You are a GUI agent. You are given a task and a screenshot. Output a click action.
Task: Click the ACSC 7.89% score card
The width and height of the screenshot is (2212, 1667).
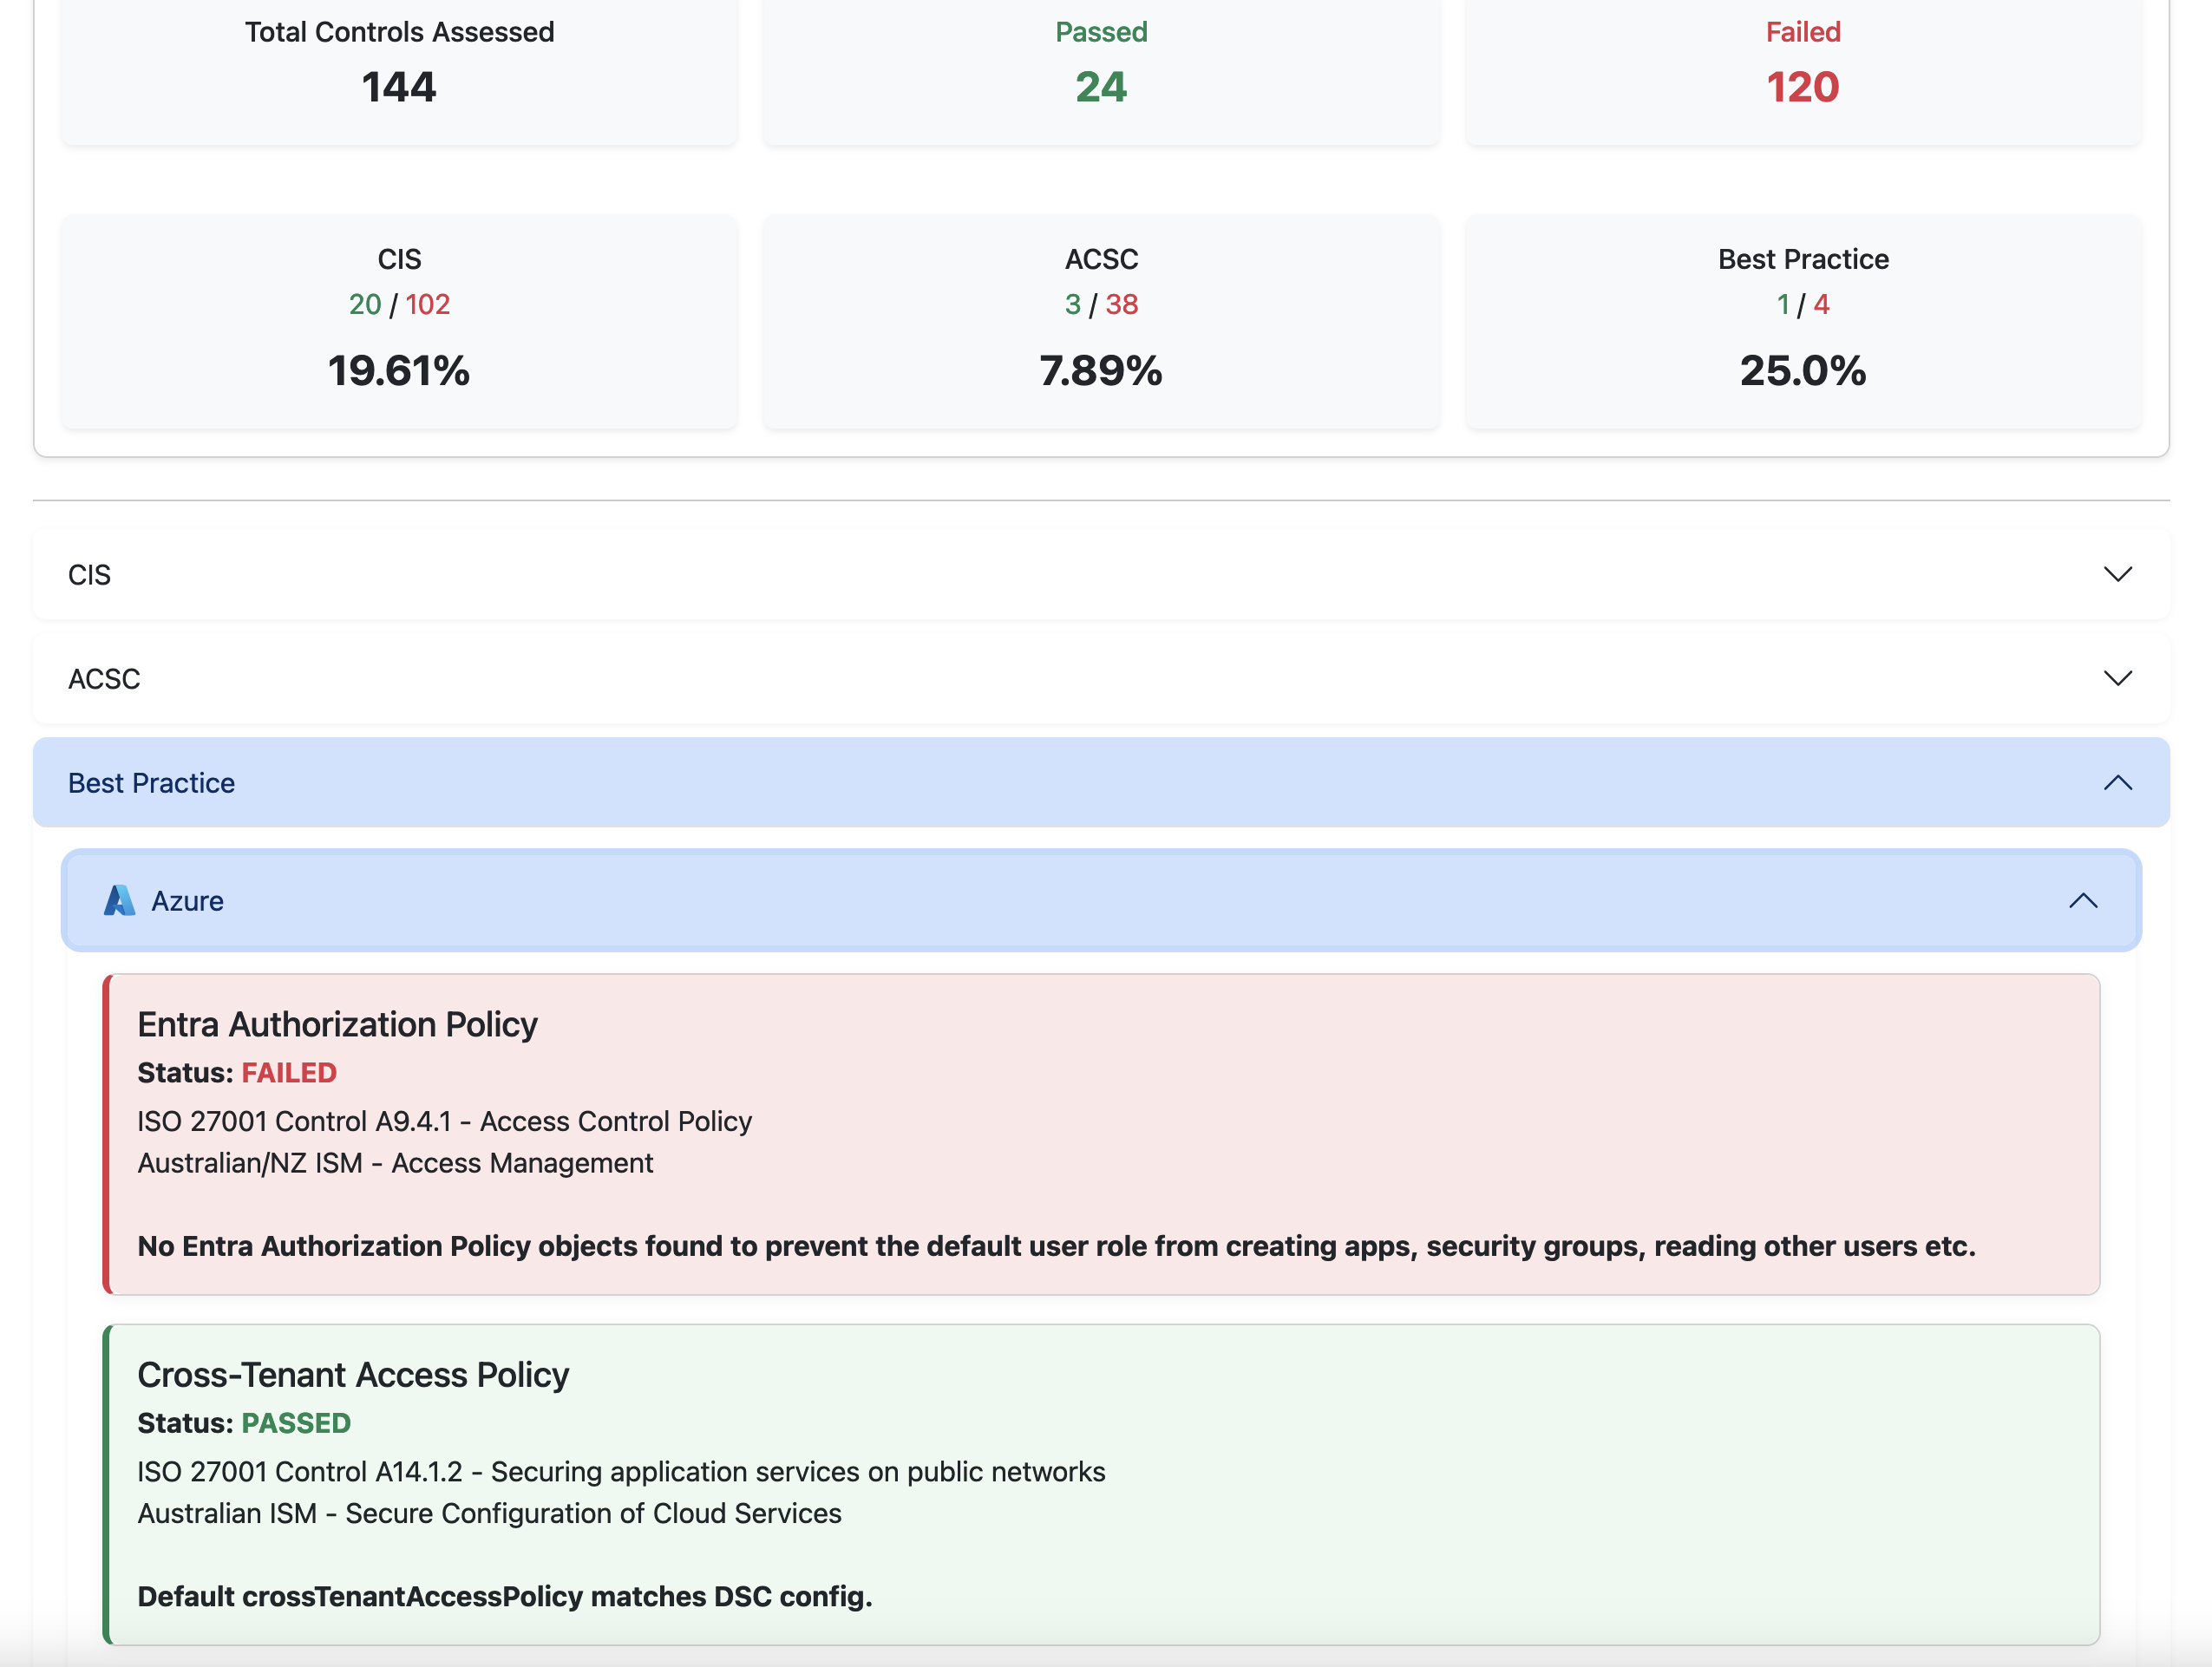(x=1101, y=322)
